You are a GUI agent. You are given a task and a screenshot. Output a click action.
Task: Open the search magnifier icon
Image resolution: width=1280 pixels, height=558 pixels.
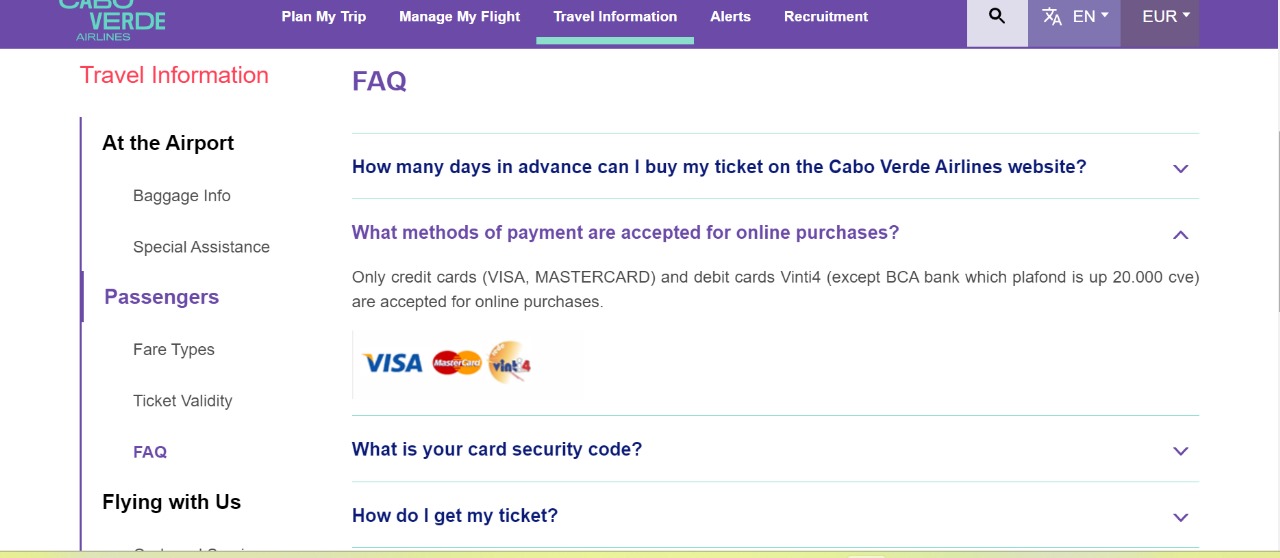[x=996, y=16]
